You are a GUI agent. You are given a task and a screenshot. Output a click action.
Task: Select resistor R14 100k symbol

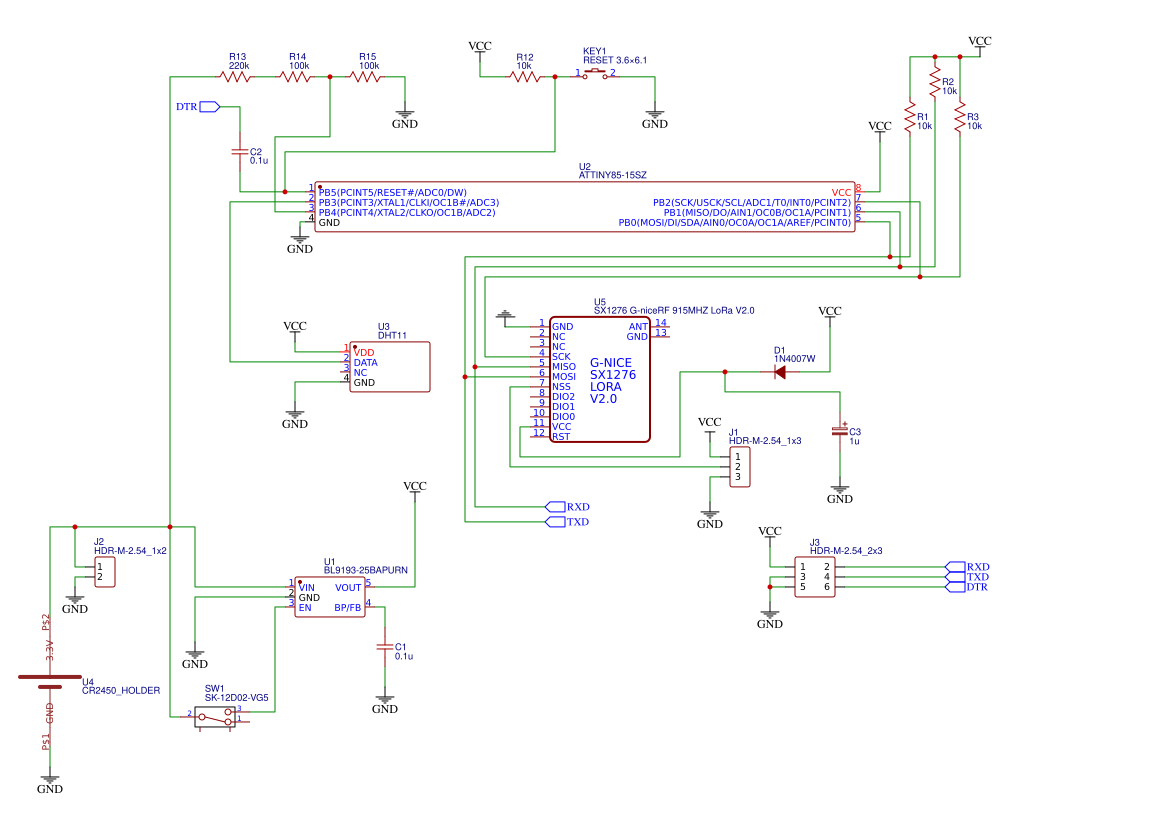295,77
